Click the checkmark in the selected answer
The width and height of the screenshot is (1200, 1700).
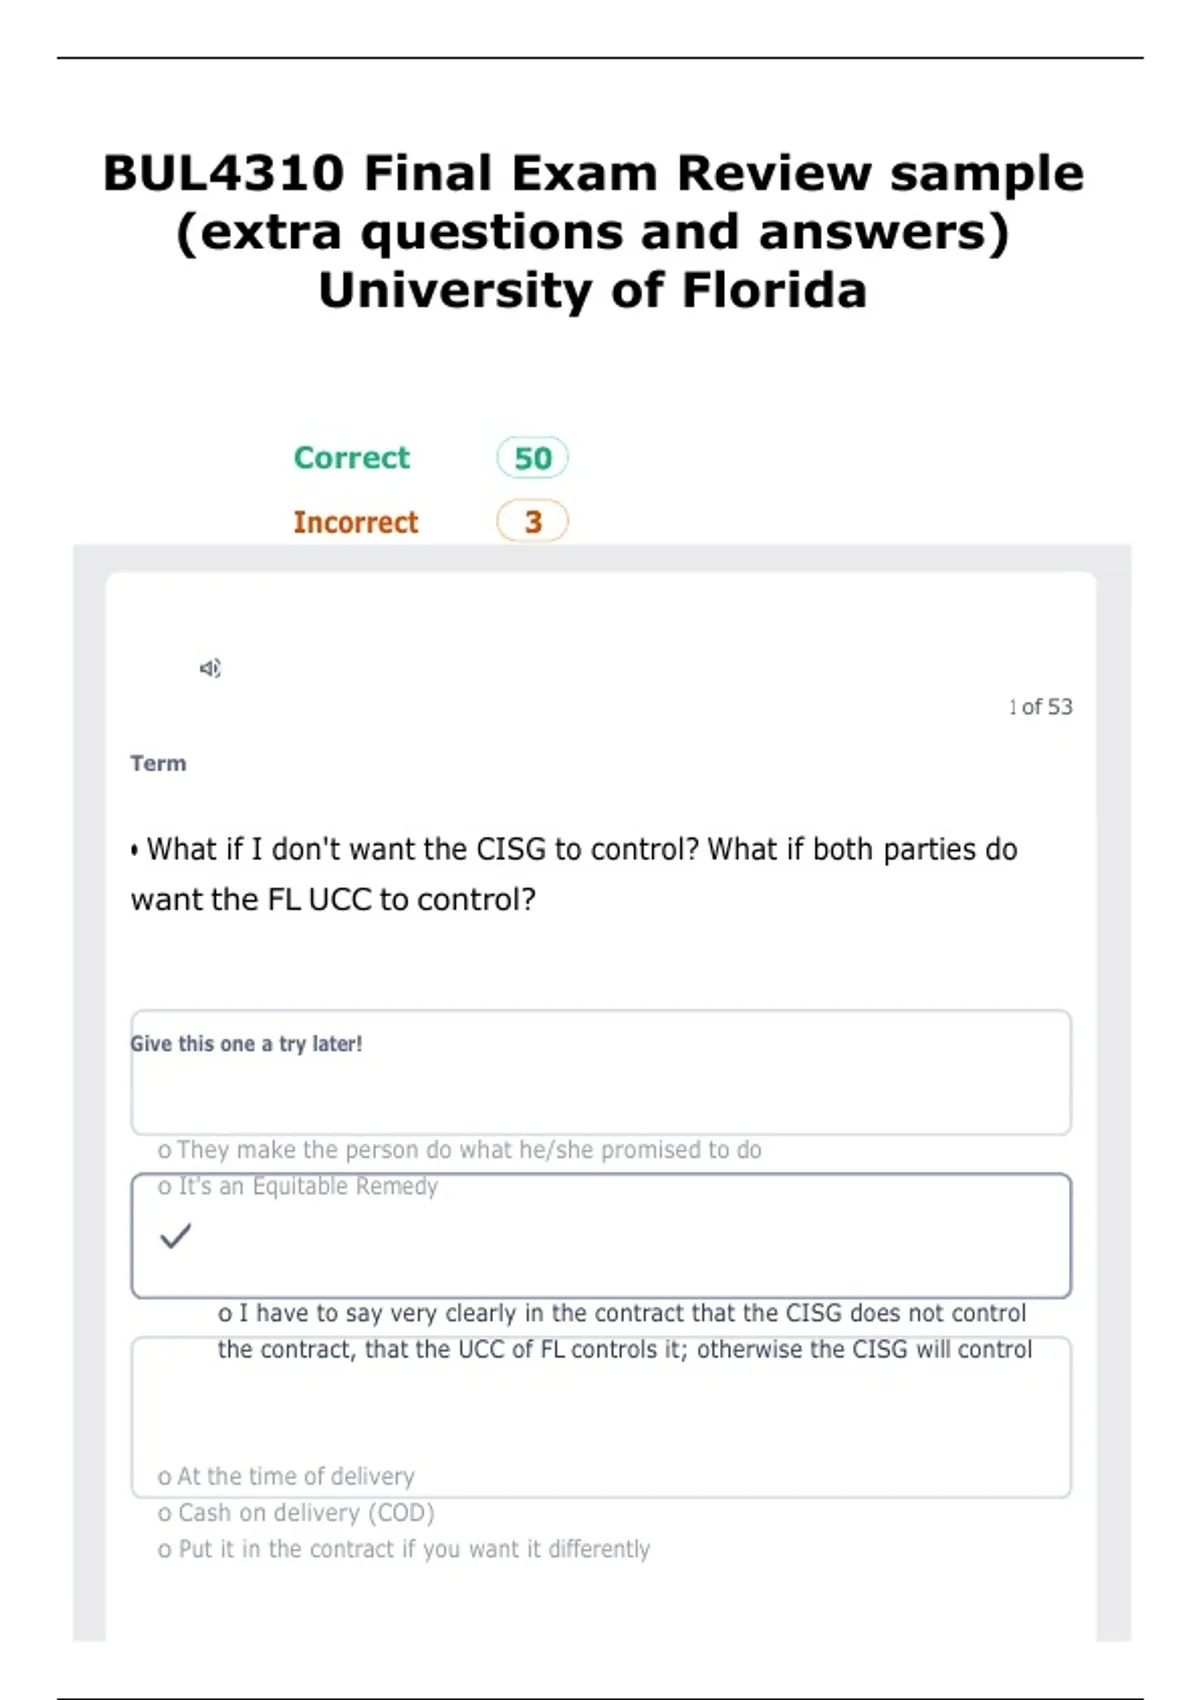(x=175, y=1236)
